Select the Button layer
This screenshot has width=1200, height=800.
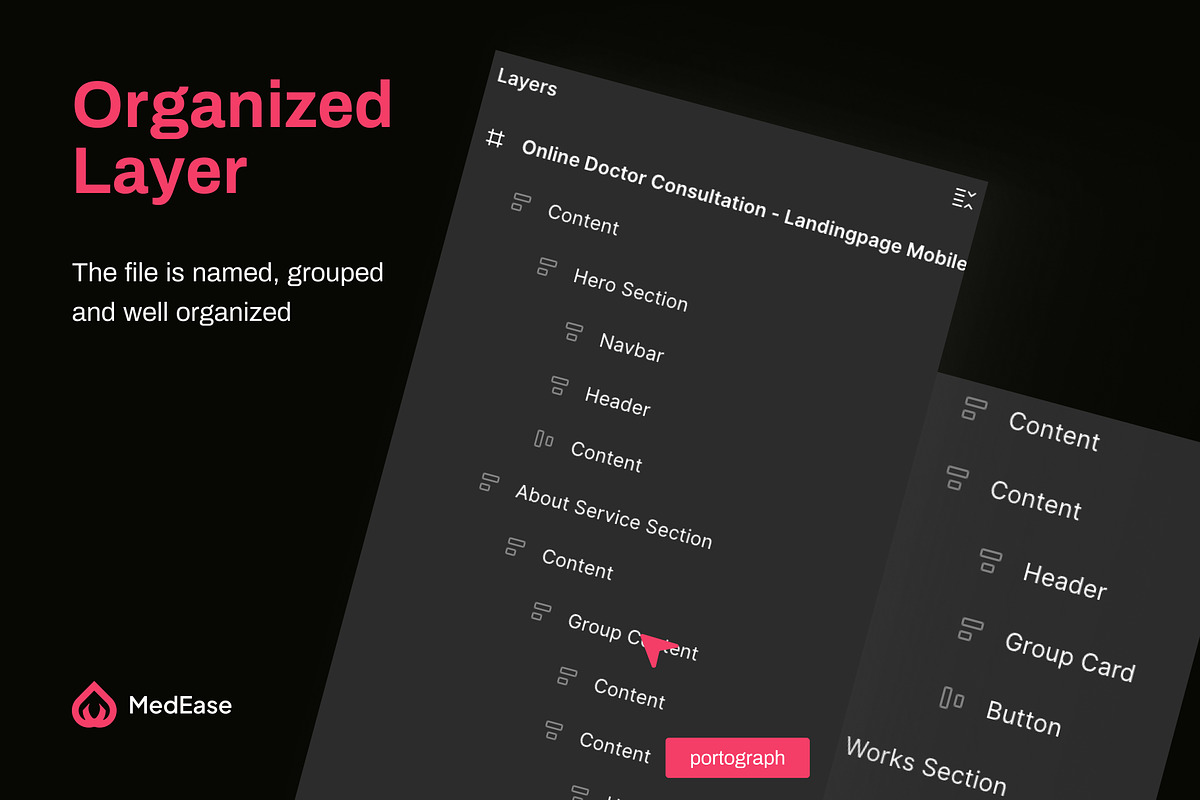pyautogui.click(x=1023, y=718)
